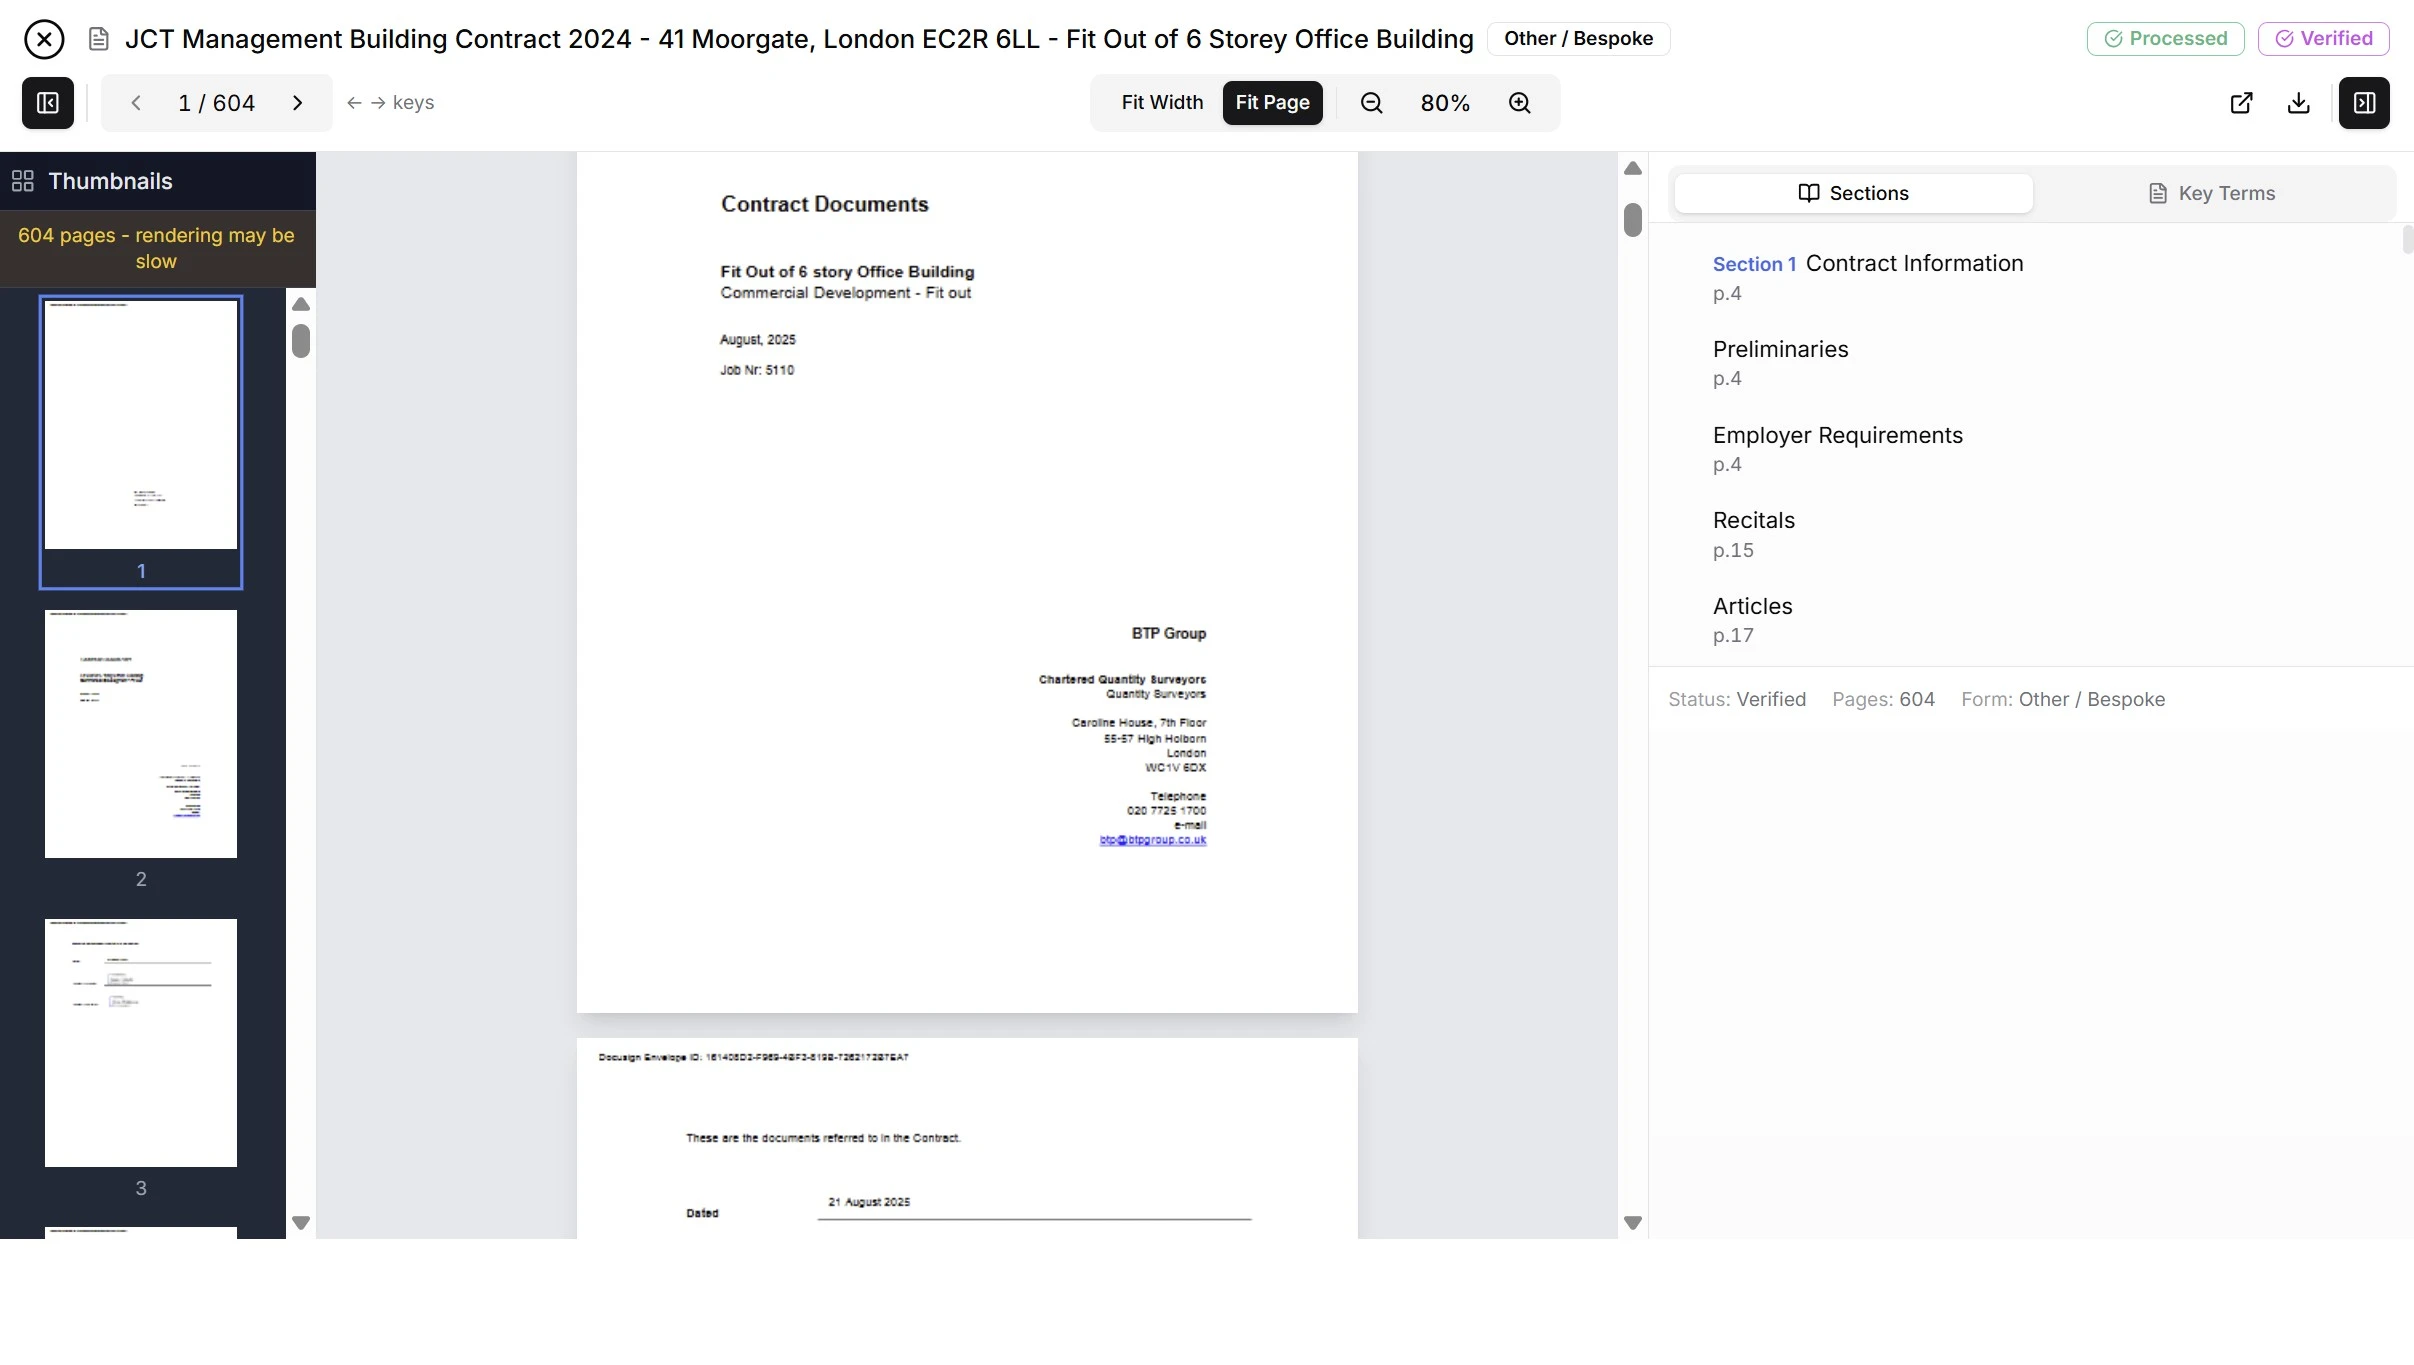Toggle Fit Page view mode
The image size is (2414, 1365).
pos(1272,103)
